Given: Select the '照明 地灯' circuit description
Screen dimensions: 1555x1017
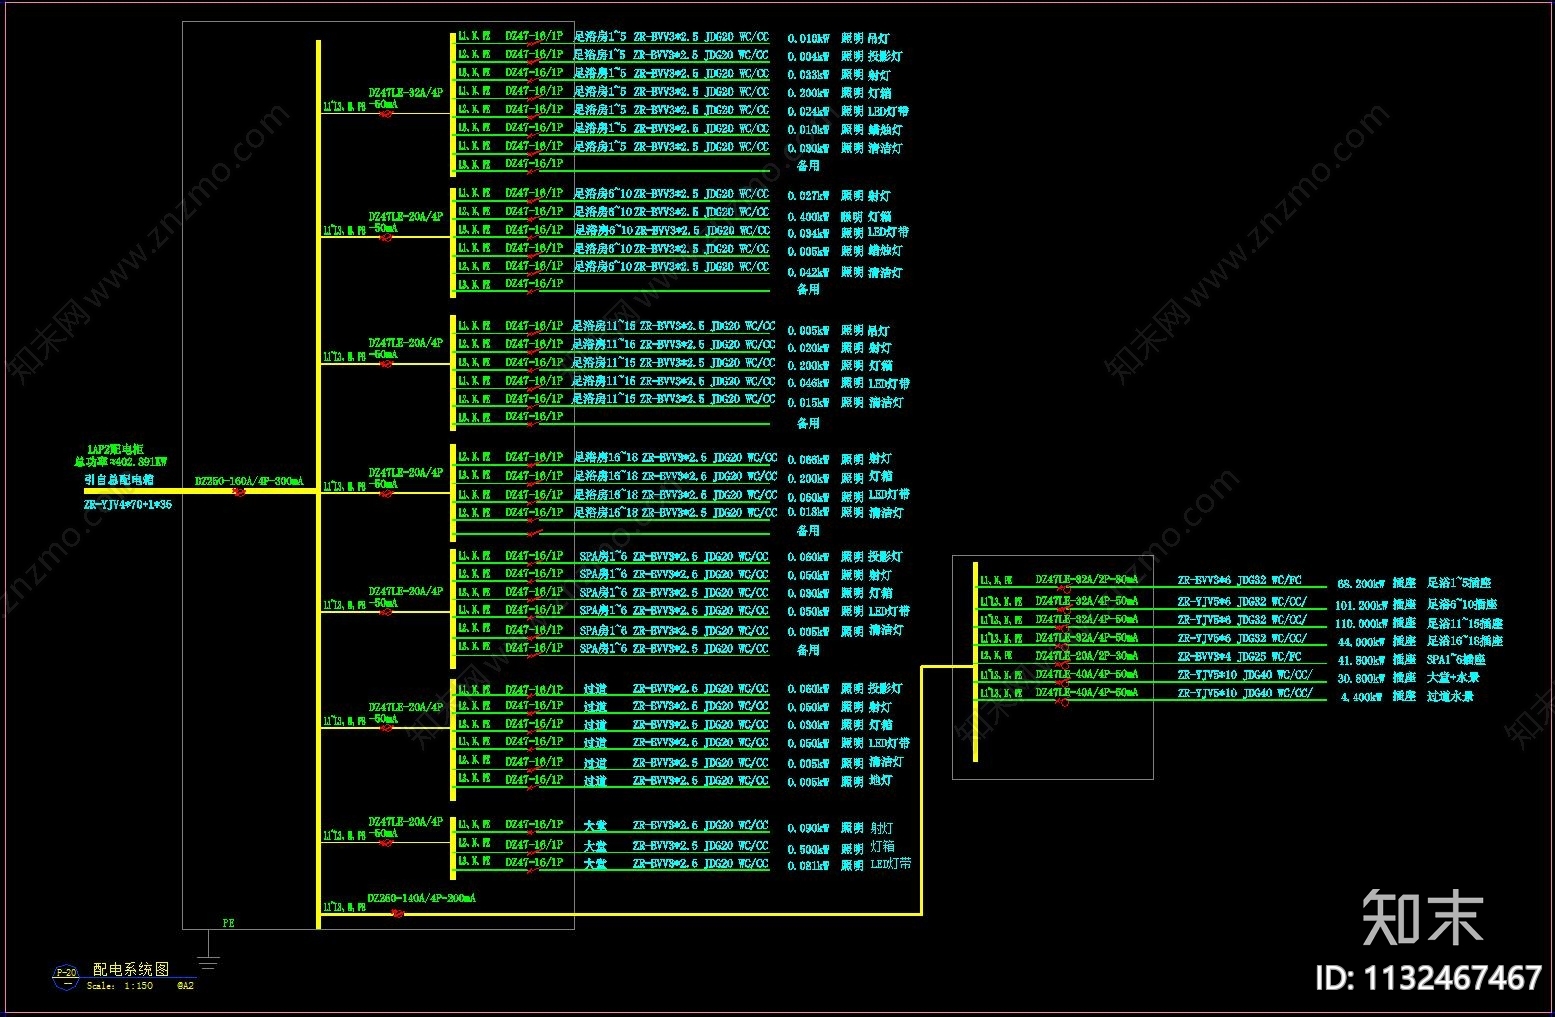Looking at the screenshot, I should 867,782.
